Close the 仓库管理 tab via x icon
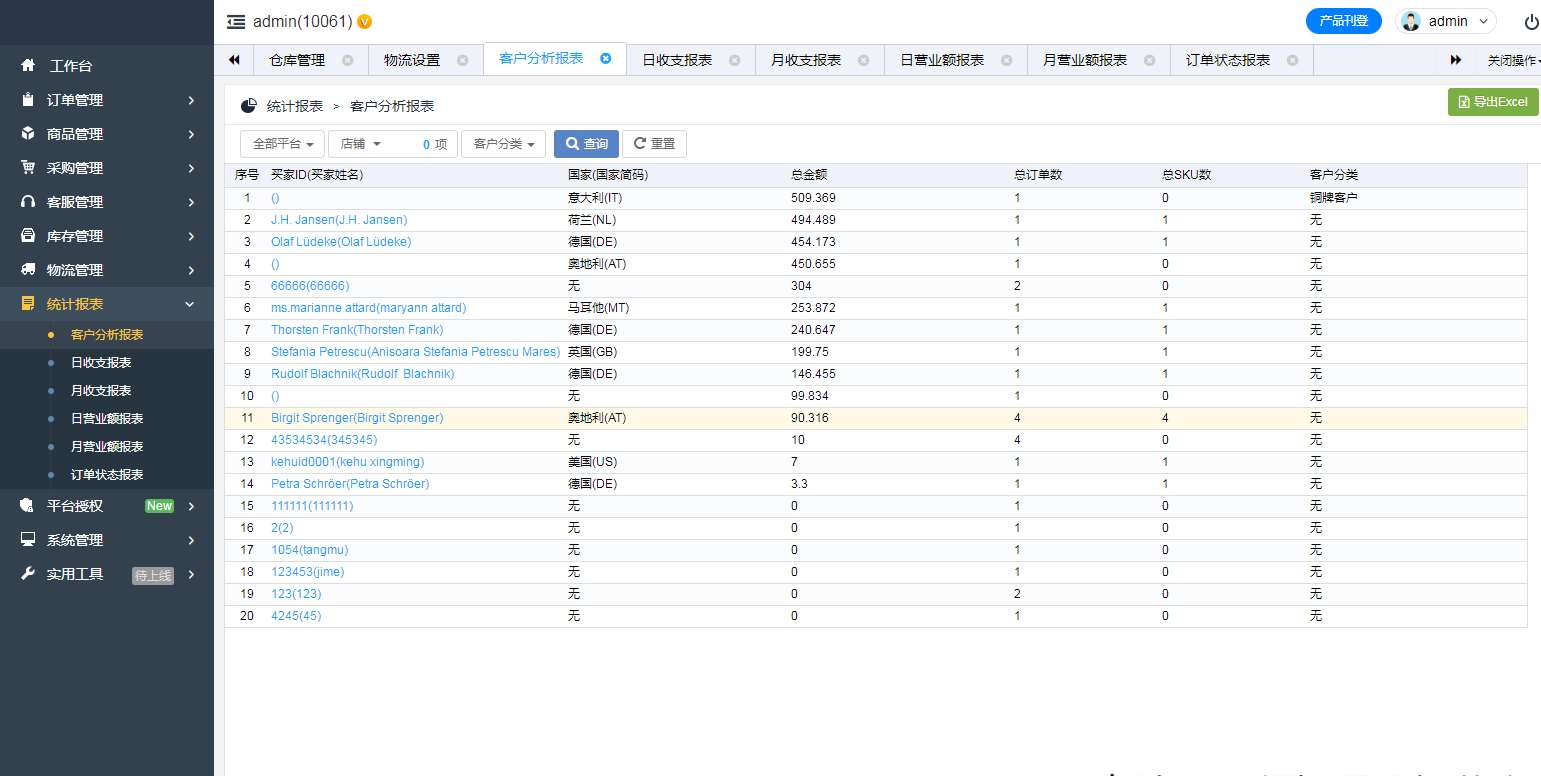 pyautogui.click(x=347, y=60)
